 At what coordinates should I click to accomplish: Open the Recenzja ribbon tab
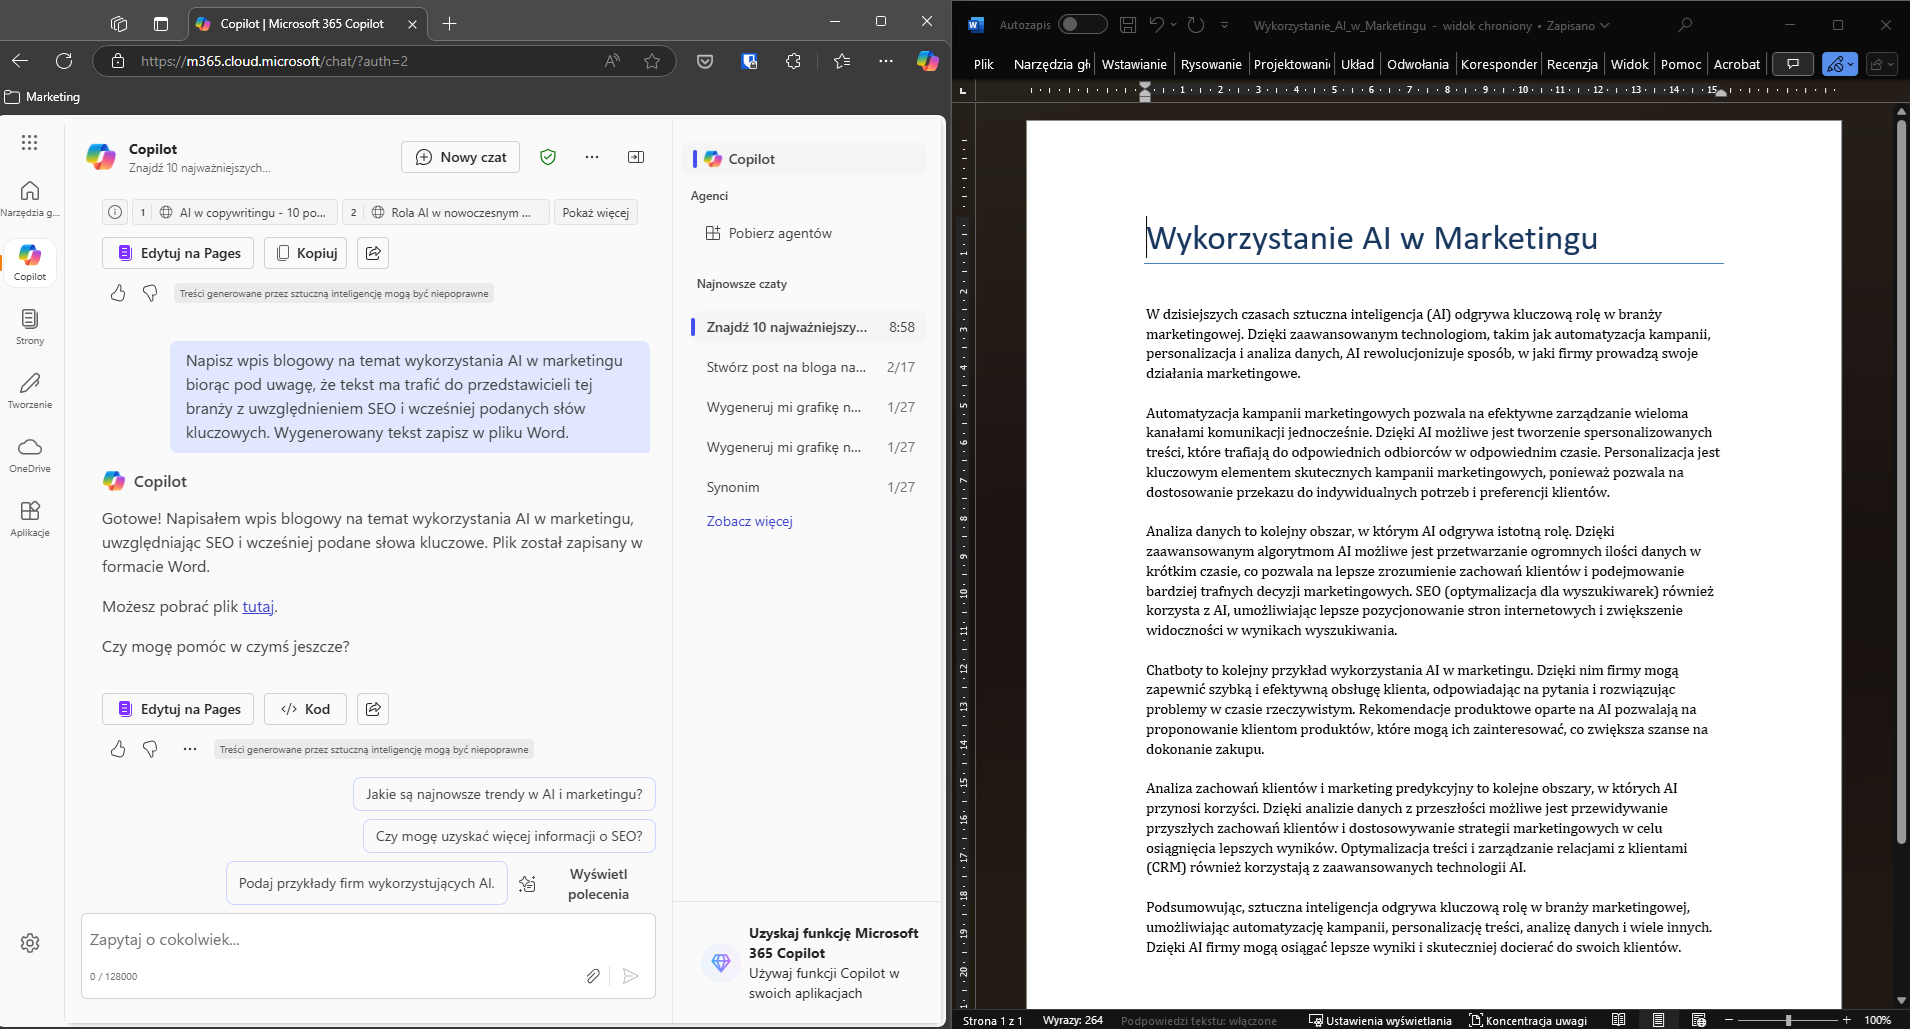(x=1571, y=64)
